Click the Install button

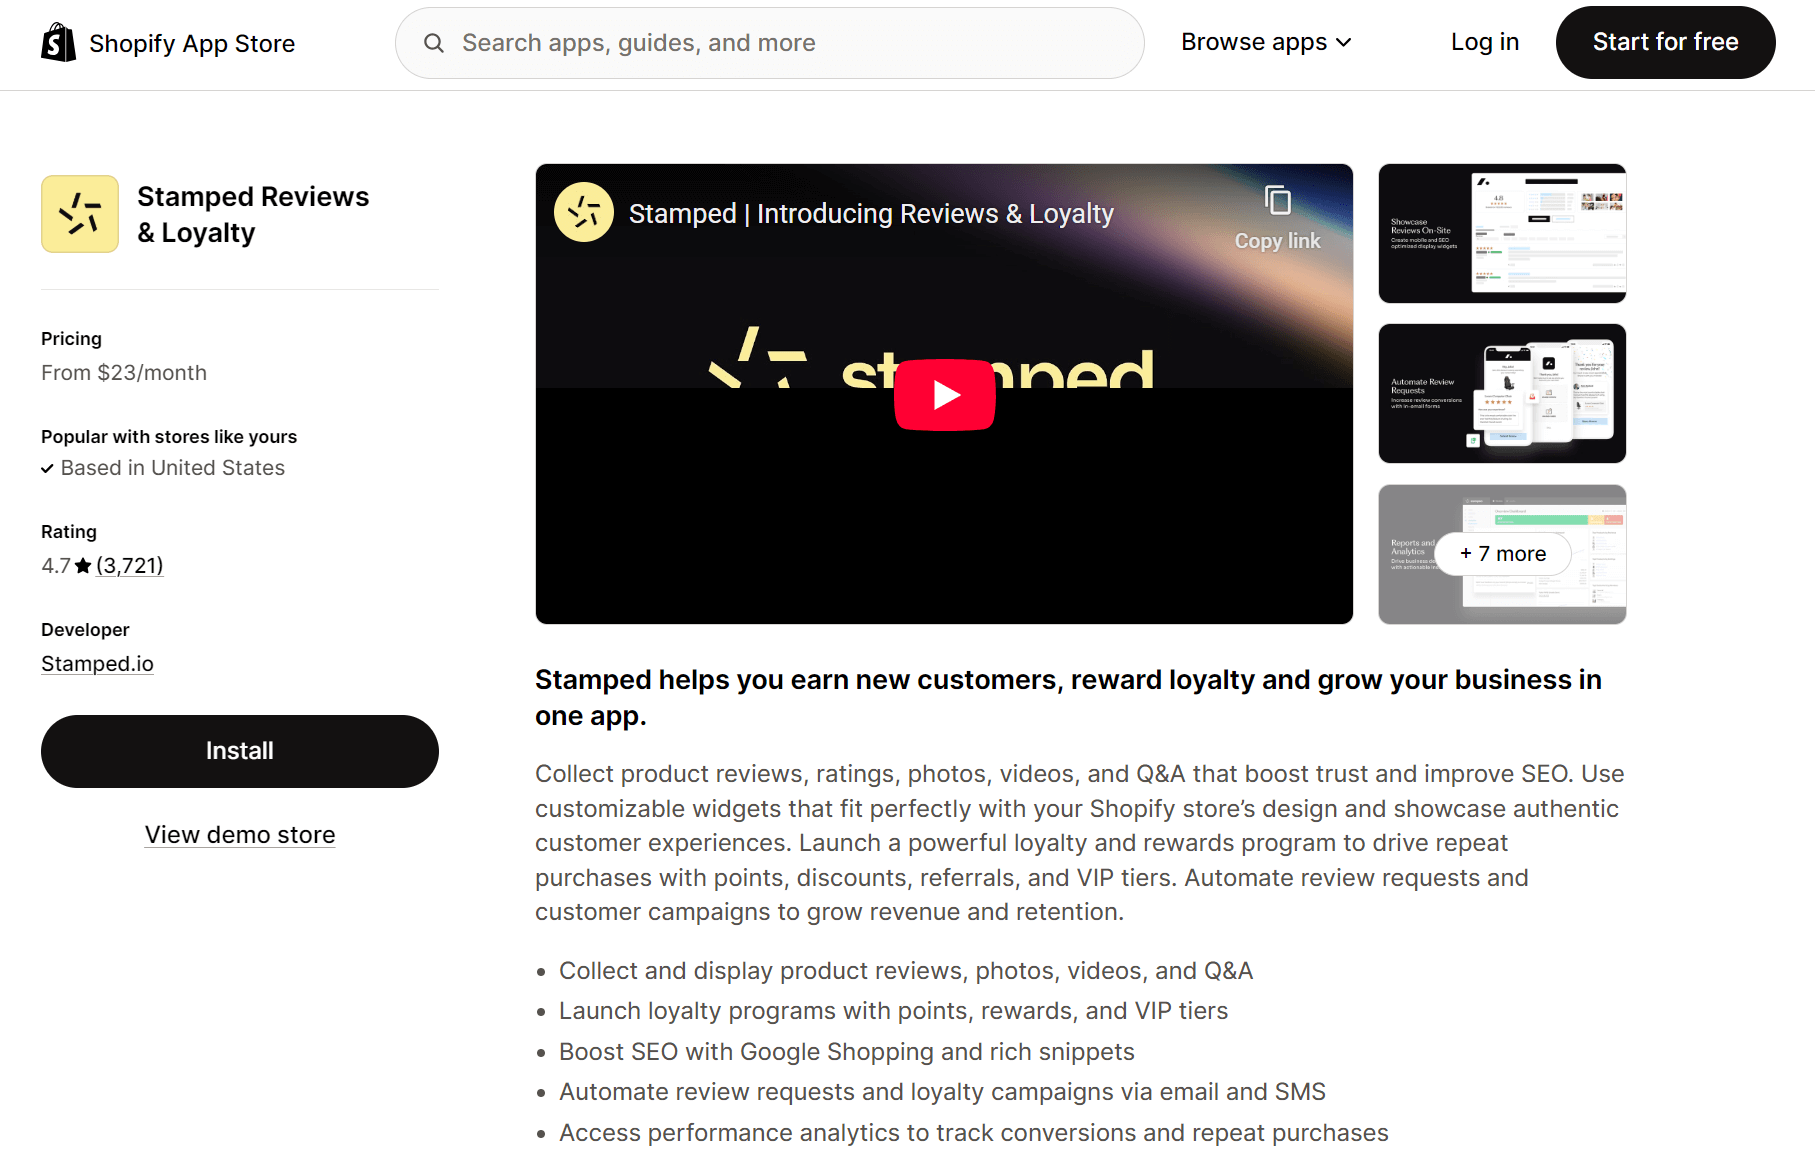[x=239, y=751]
